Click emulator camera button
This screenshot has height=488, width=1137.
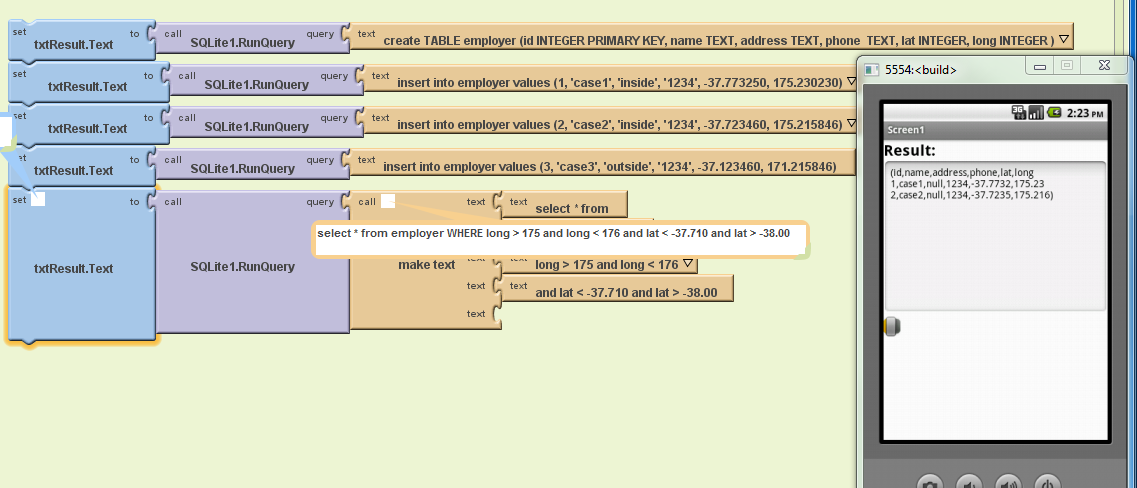tap(930, 481)
